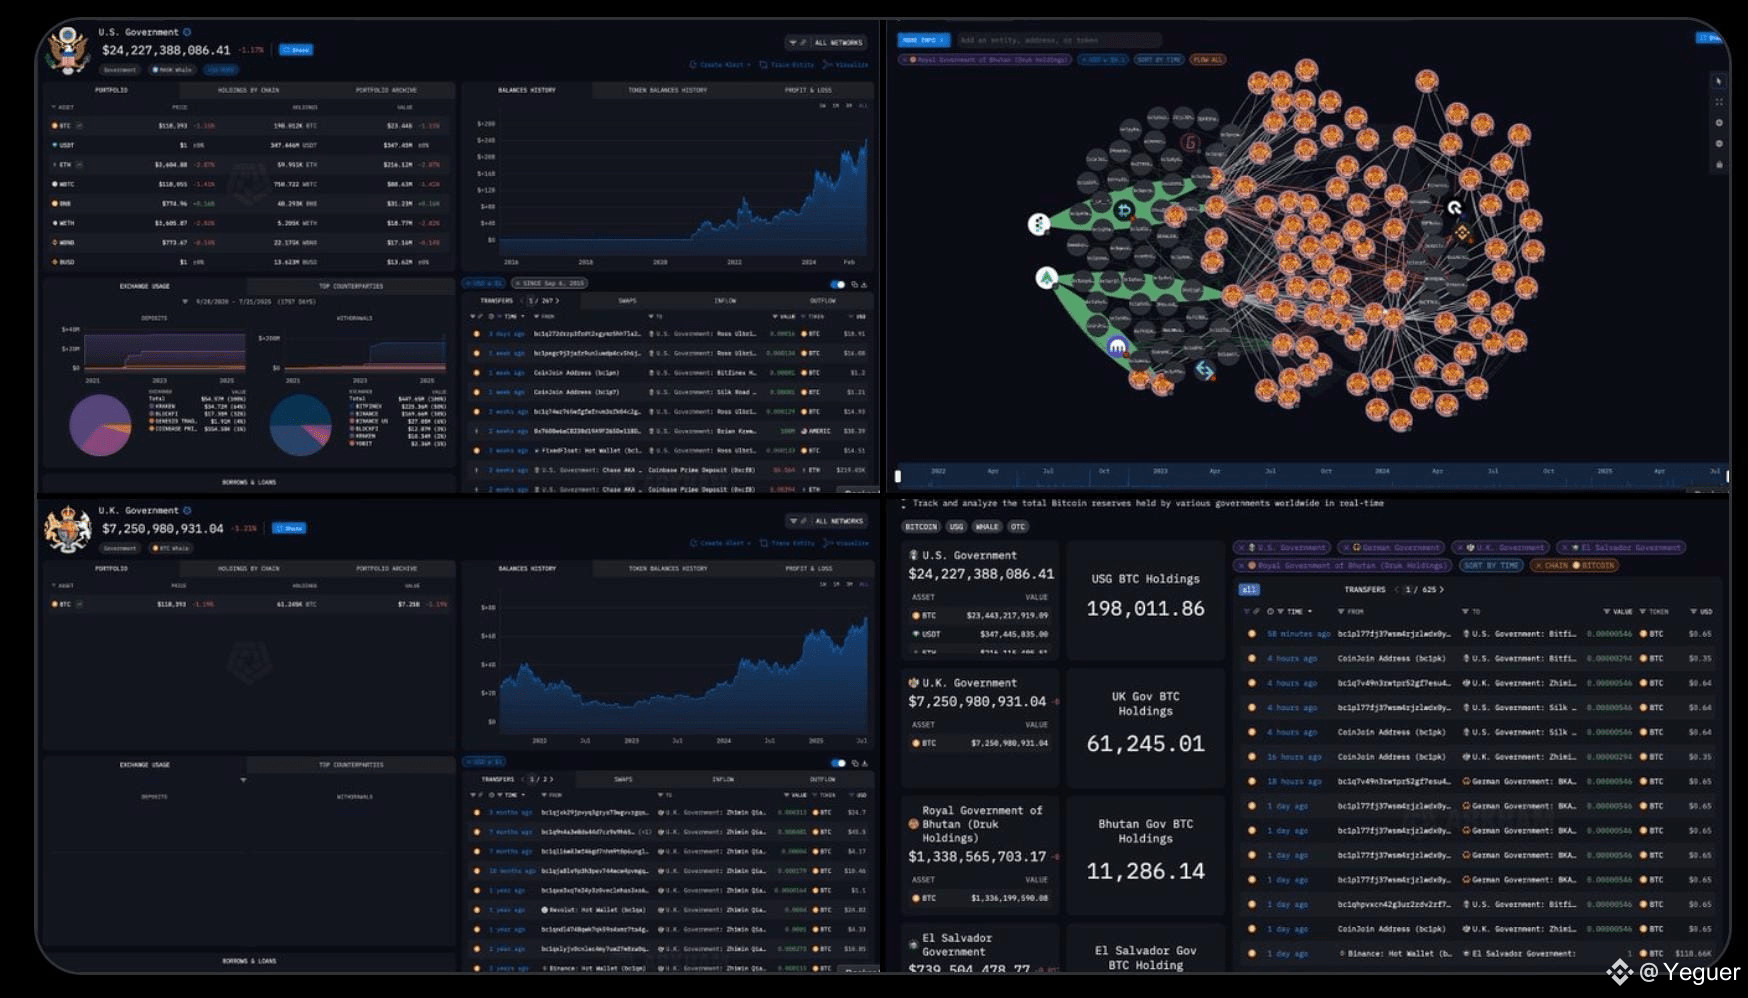This screenshot has height=998, width=1748.
Task: Remove the U.S. Government filter chip
Action: (1241, 548)
